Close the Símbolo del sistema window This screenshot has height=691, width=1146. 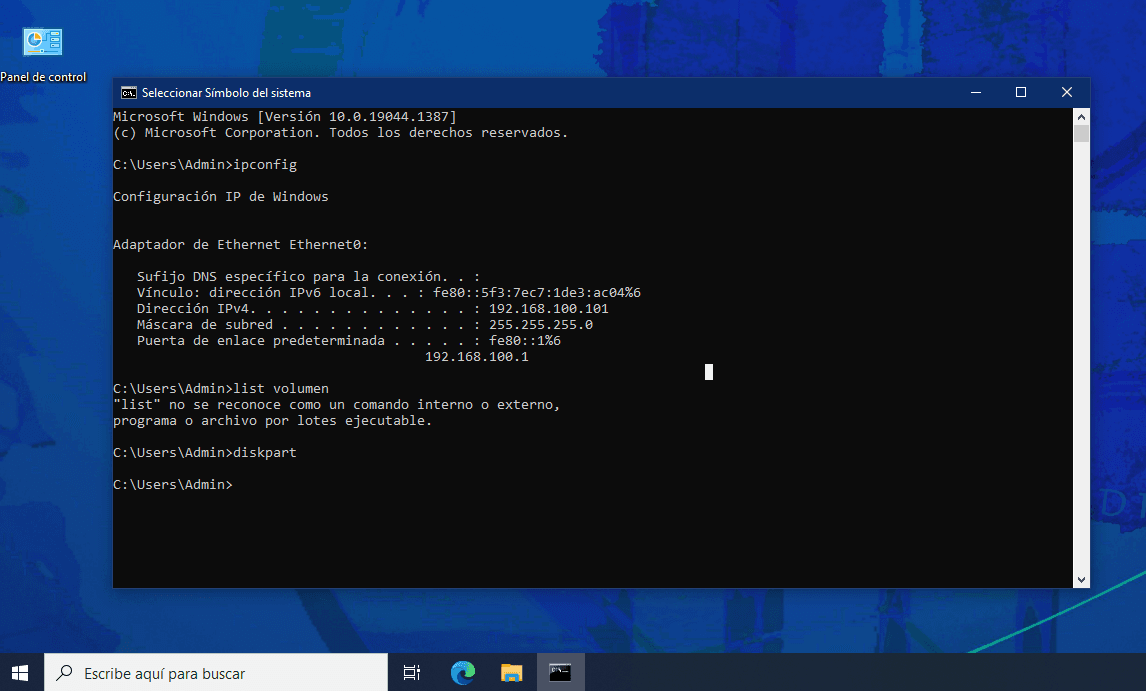[x=1067, y=93]
